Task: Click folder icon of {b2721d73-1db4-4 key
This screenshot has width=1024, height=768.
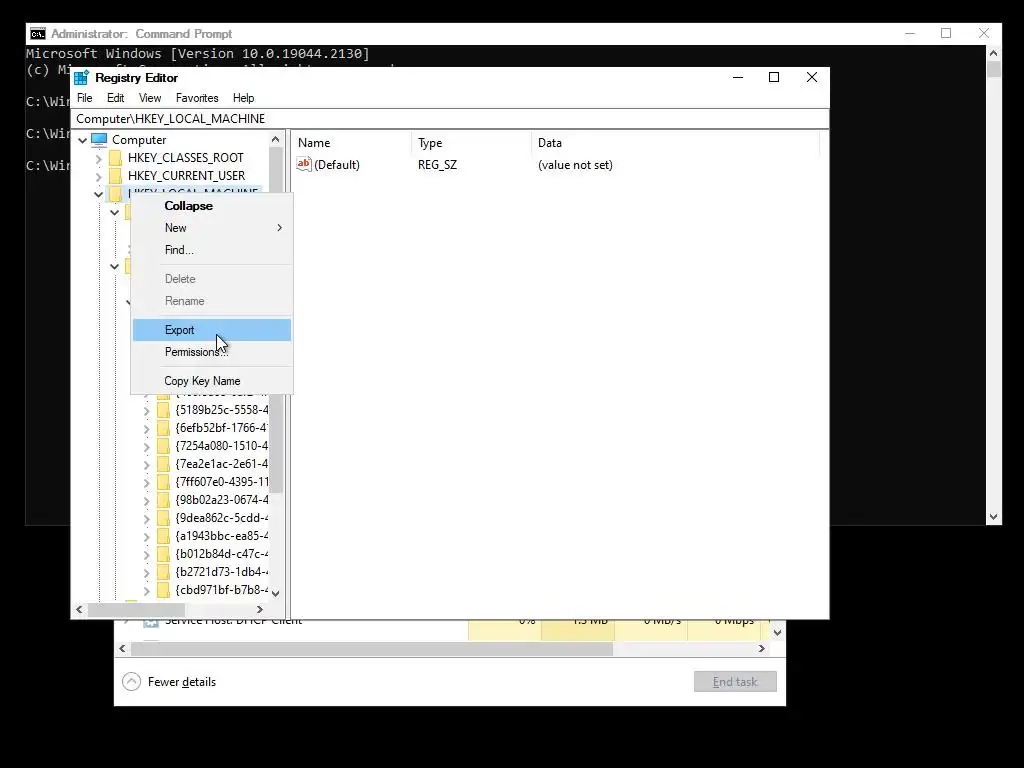Action: click(x=163, y=572)
